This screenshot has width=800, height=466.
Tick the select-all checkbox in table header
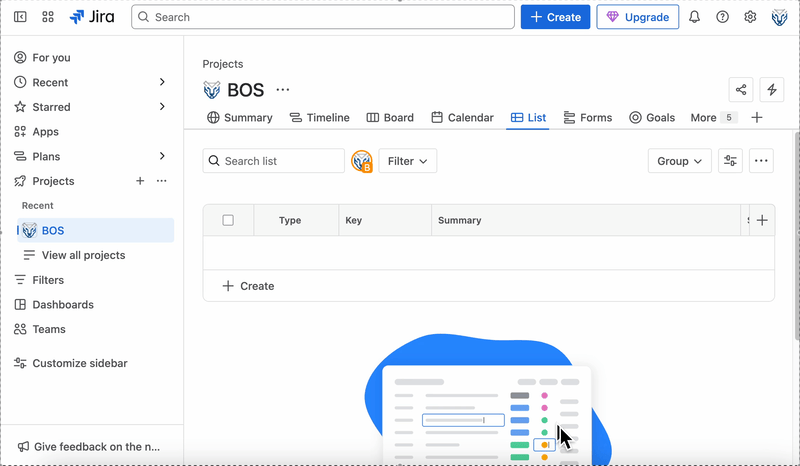pos(228,220)
